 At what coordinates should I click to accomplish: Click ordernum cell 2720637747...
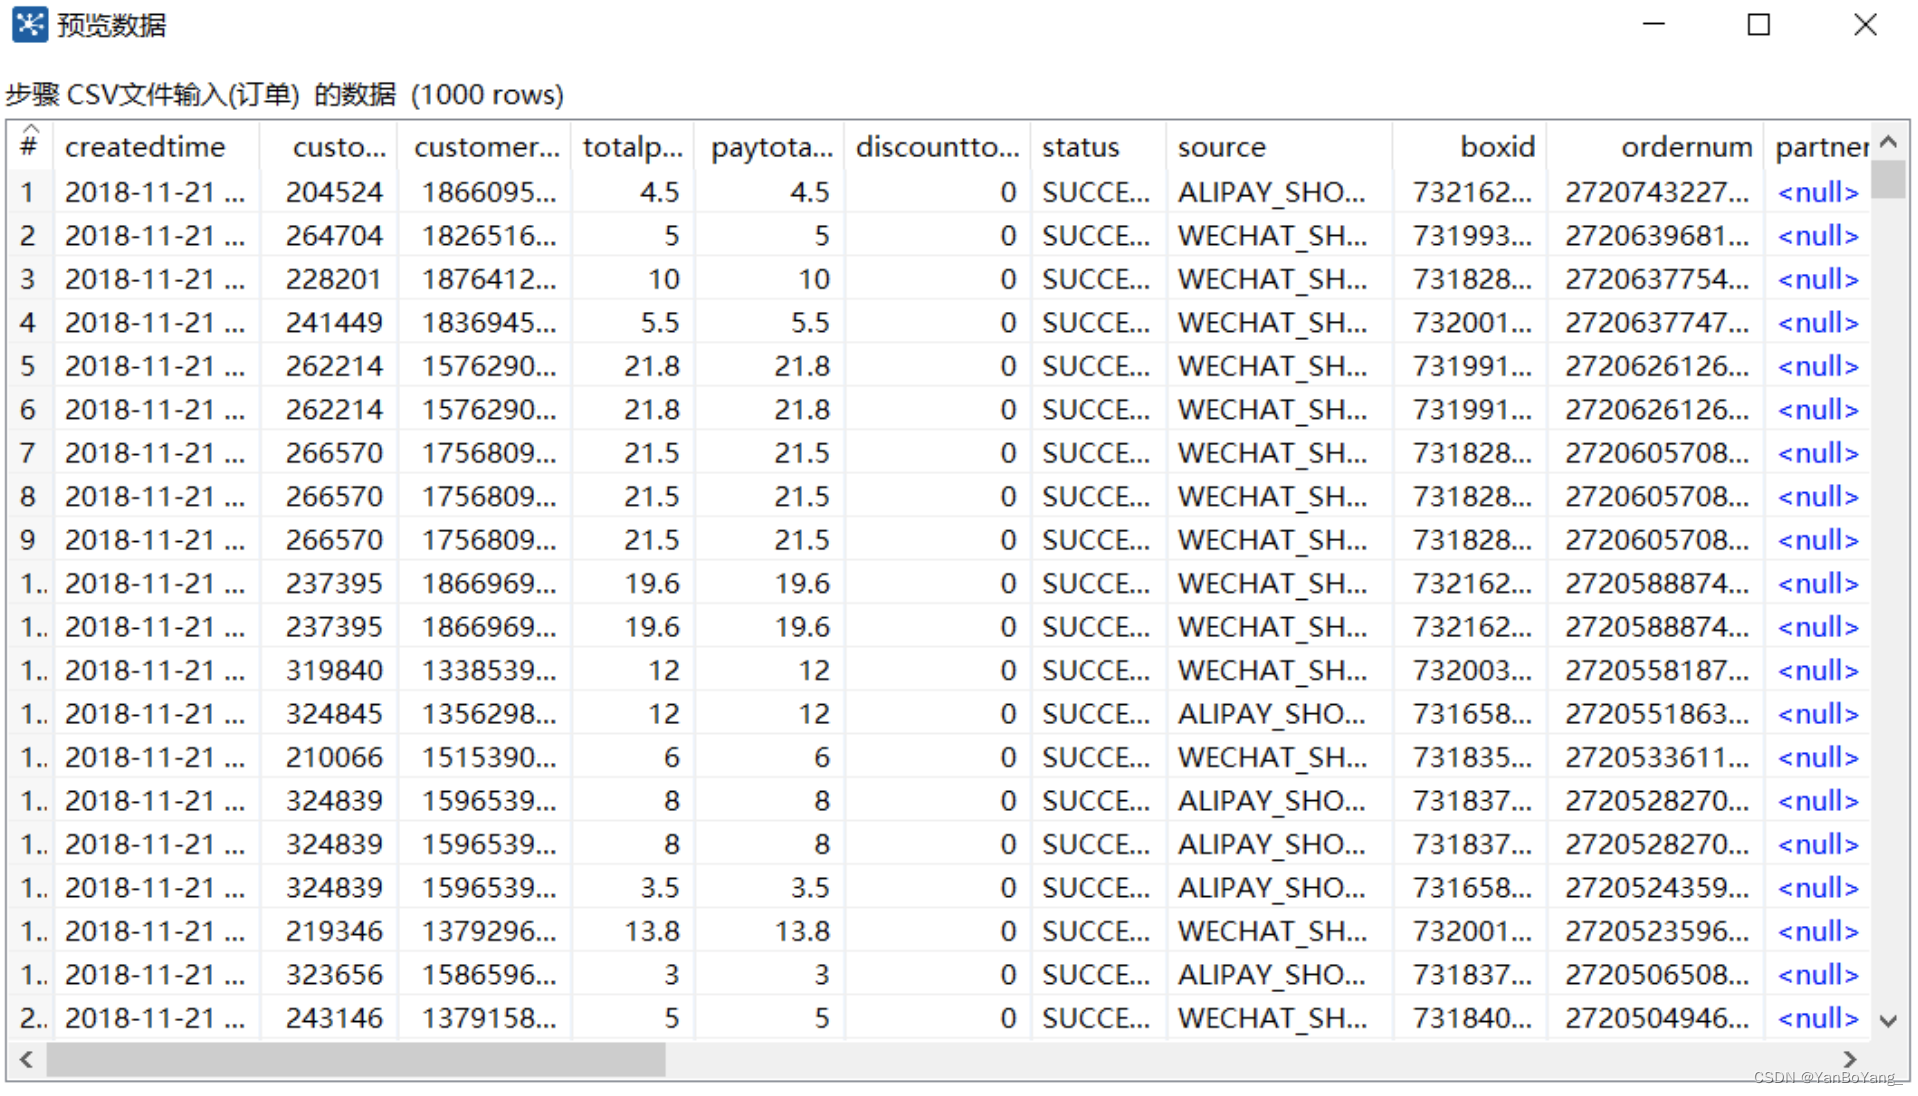(1658, 323)
